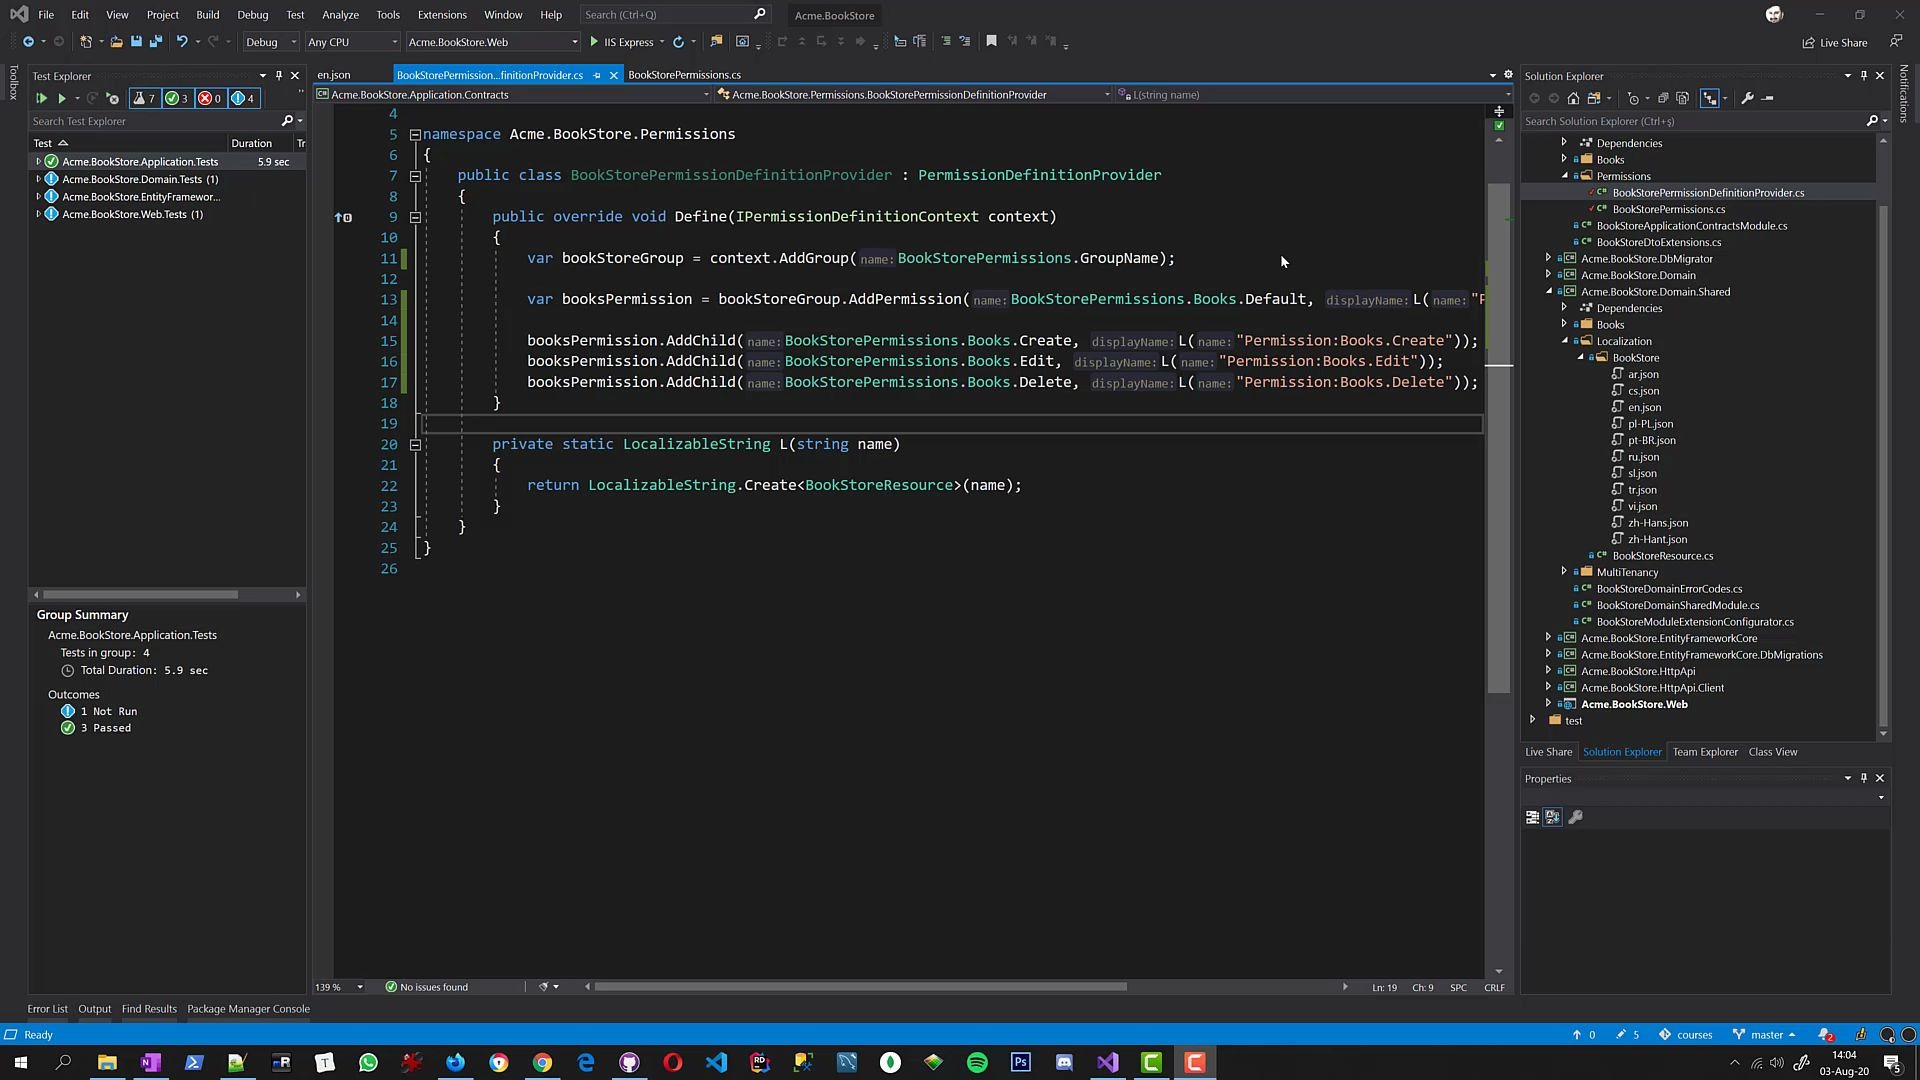Click the bookmark toolbar icon

(x=991, y=41)
